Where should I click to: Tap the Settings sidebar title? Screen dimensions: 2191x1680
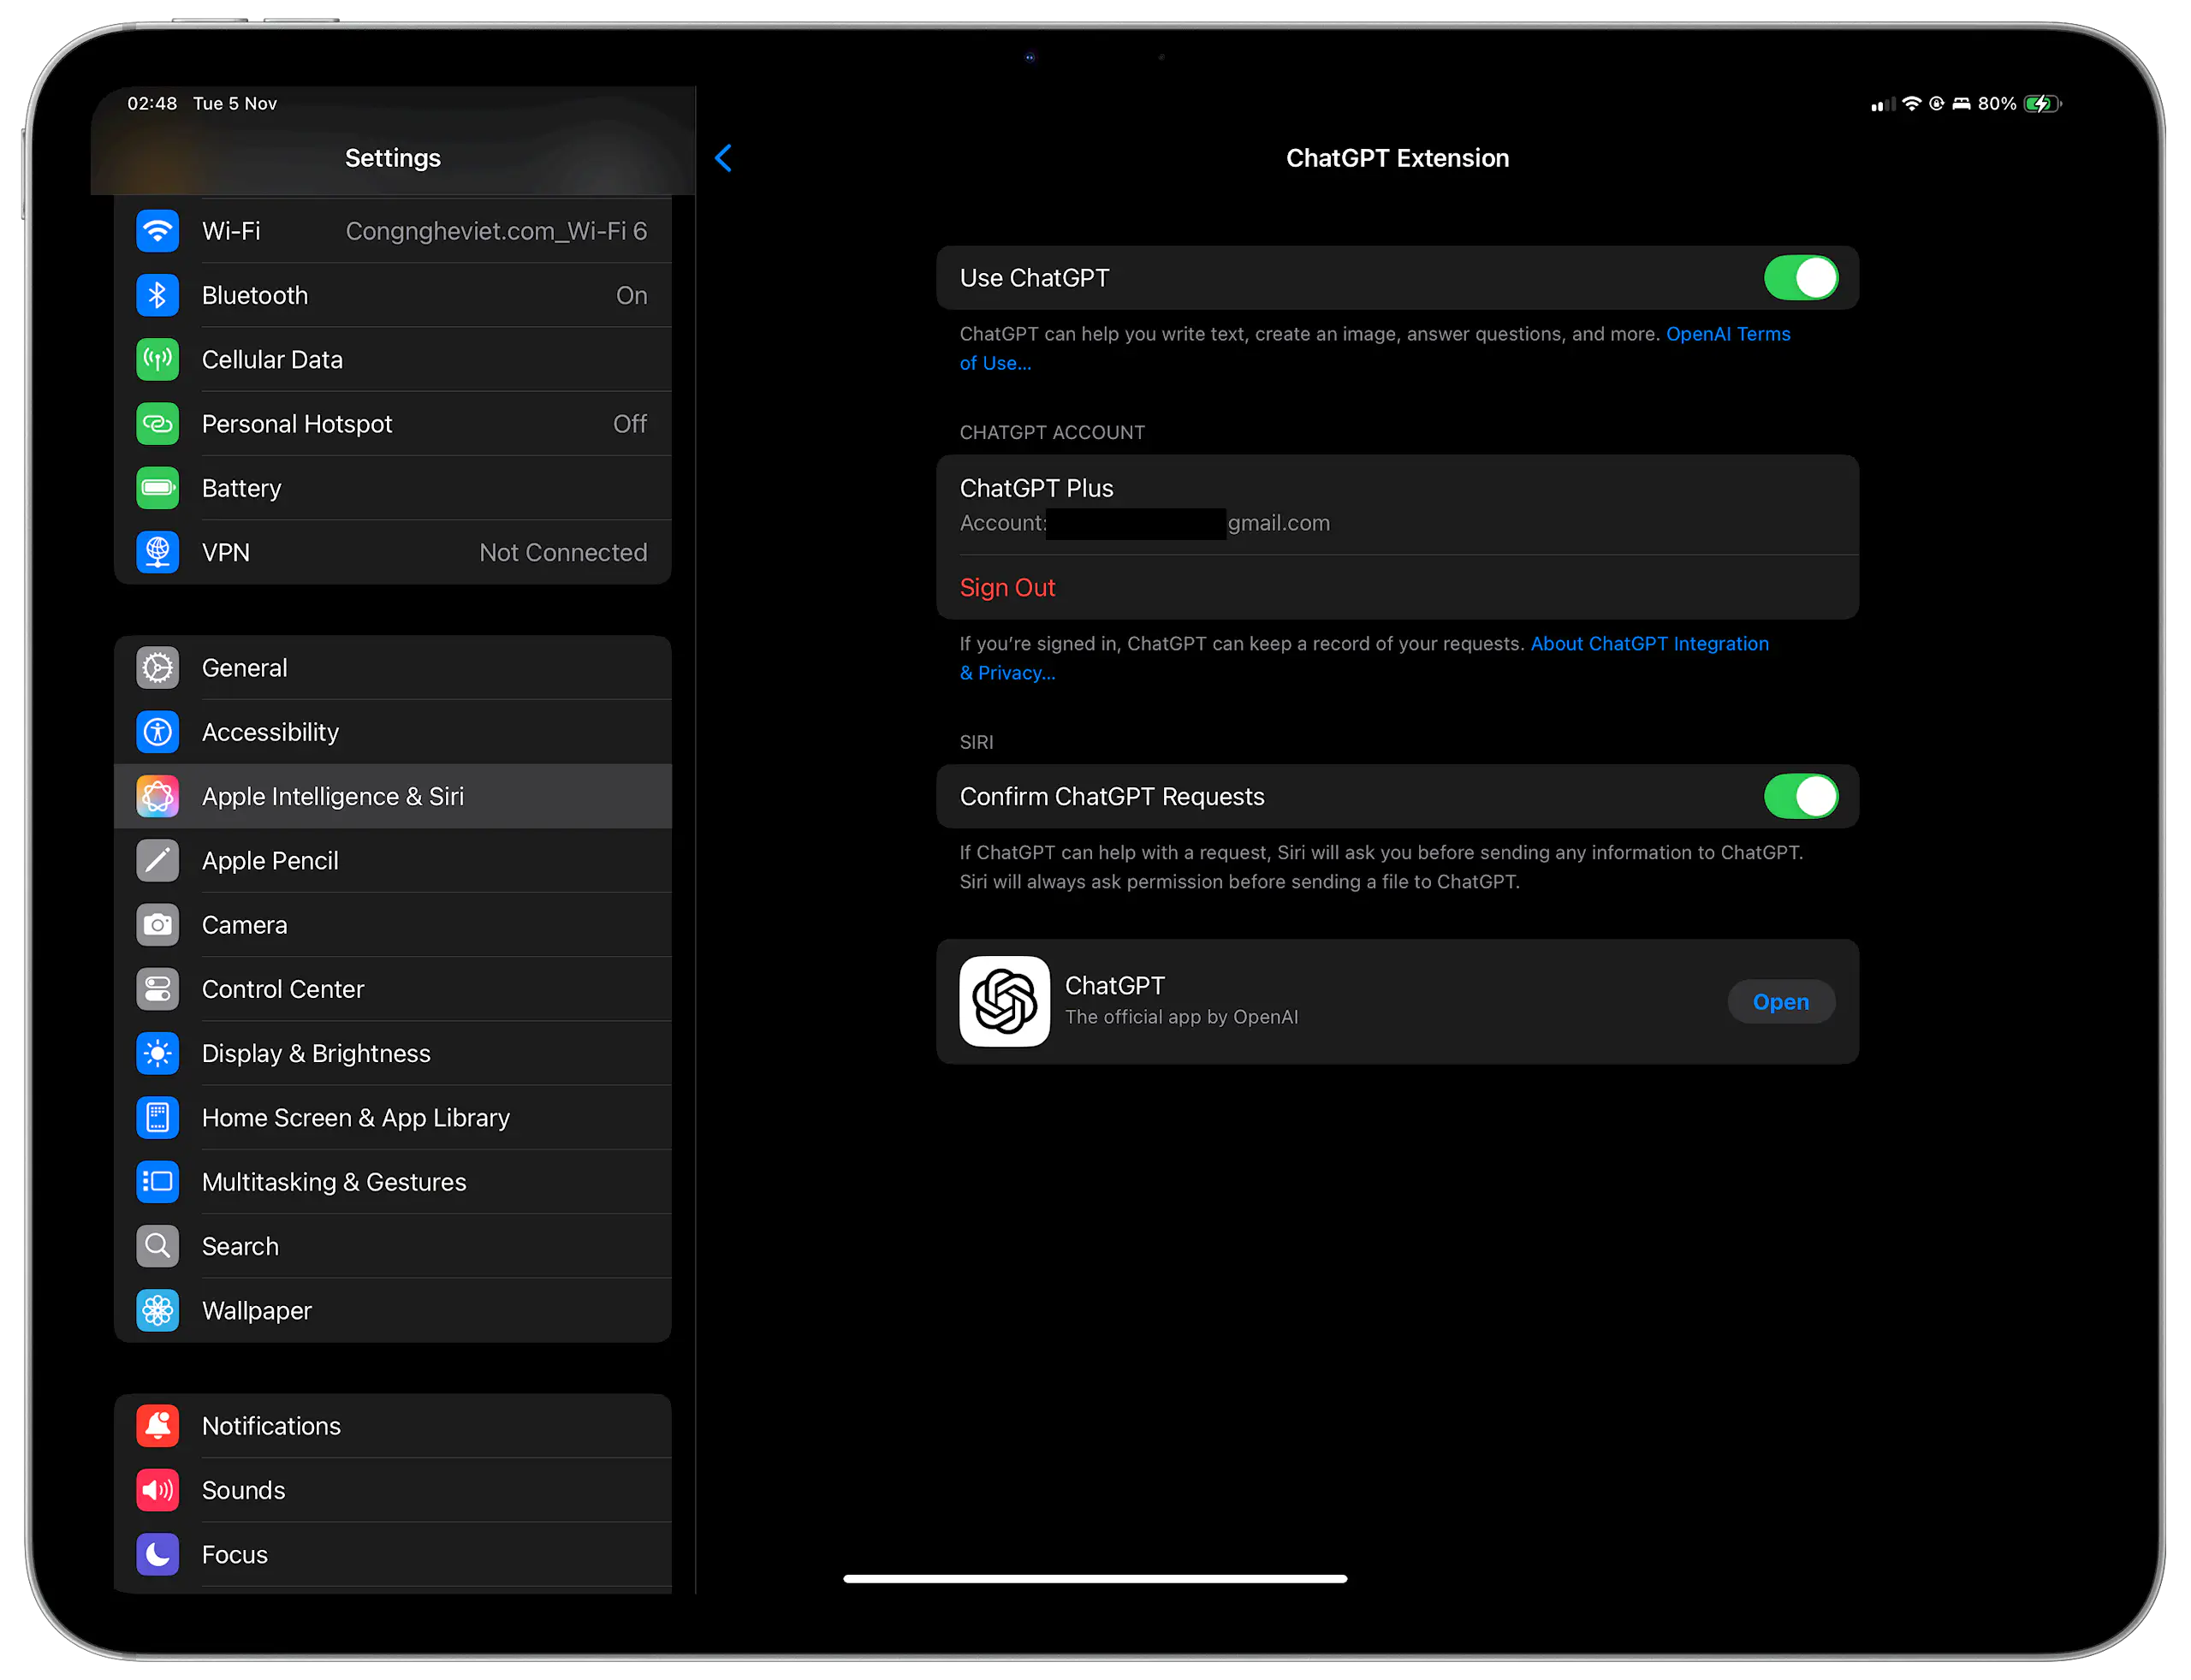[393, 158]
